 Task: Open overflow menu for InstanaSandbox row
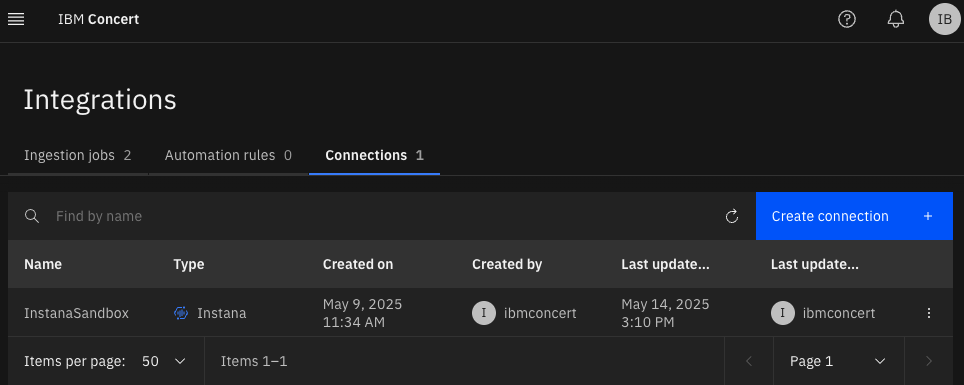coord(929,313)
